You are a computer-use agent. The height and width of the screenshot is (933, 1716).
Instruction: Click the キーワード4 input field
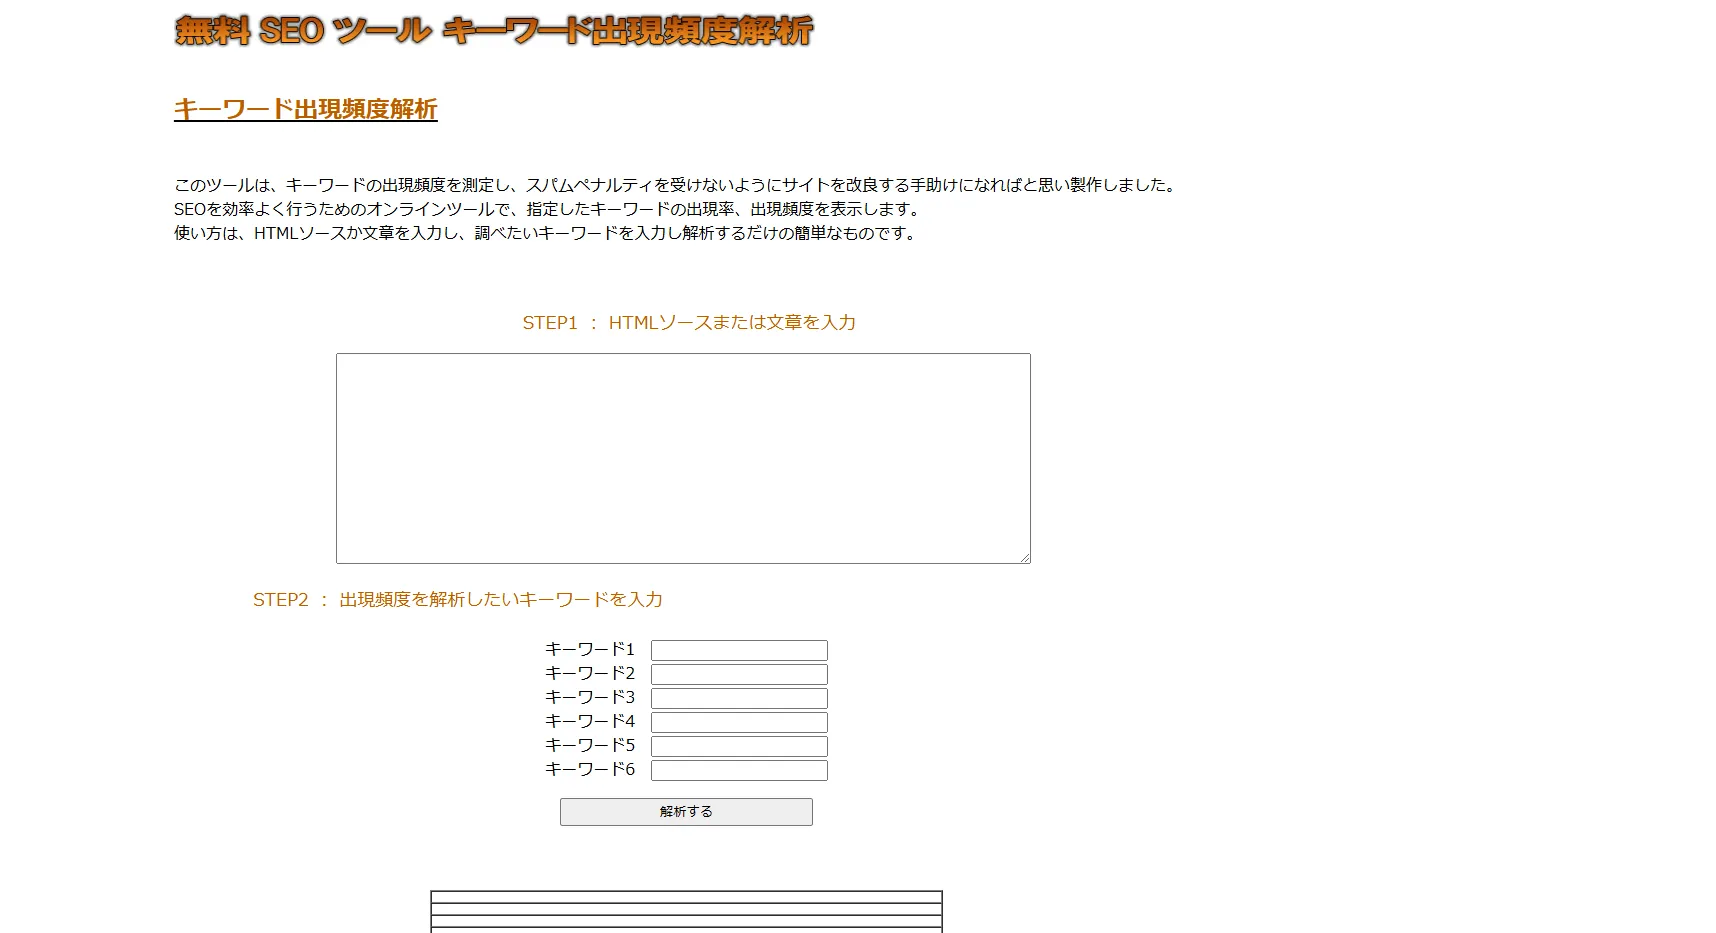739,722
